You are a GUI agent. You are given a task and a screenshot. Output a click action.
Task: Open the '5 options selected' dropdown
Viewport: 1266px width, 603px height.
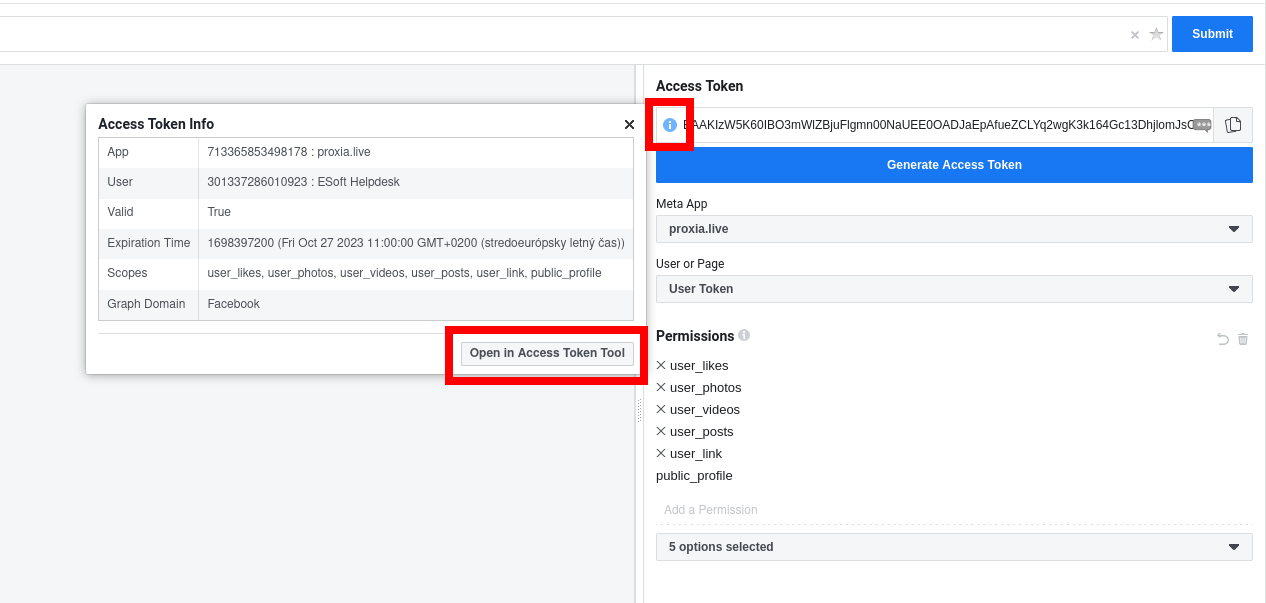click(x=953, y=547)
